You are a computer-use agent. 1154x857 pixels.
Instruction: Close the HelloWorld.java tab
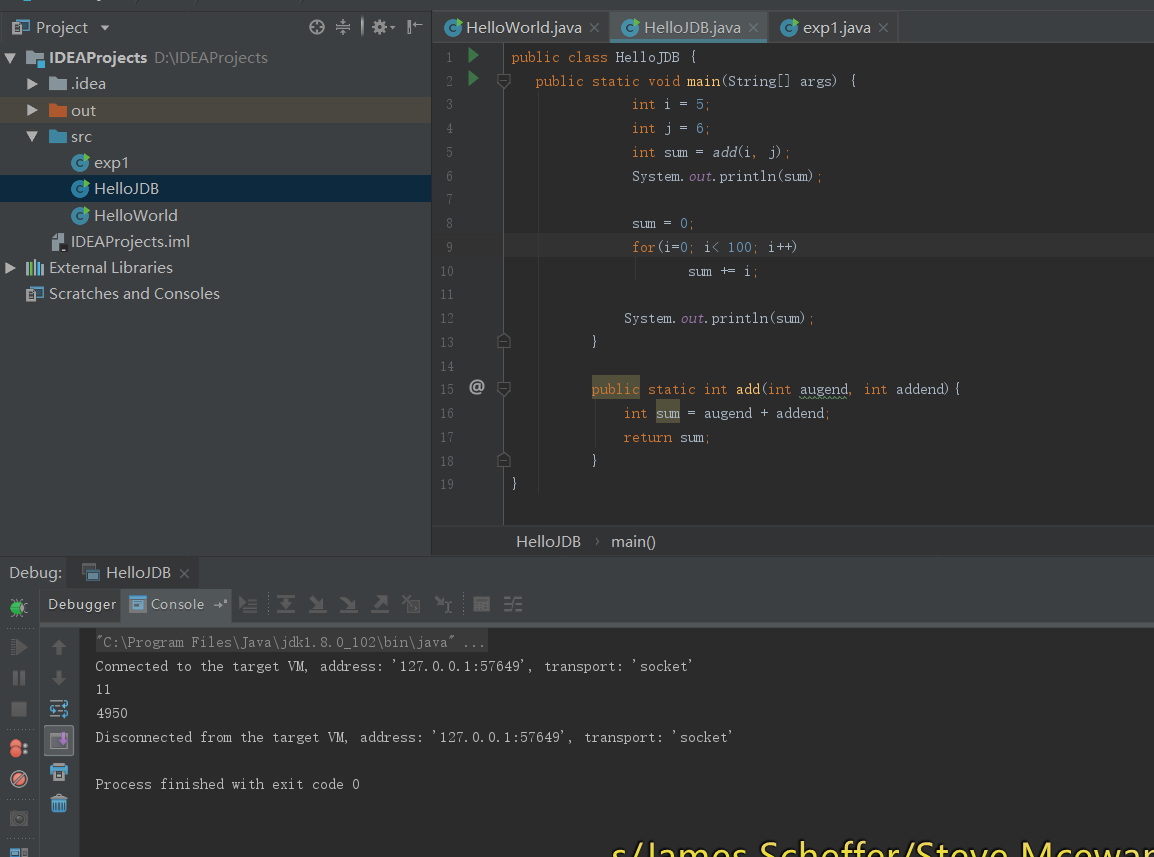click(x=595, y=28)
